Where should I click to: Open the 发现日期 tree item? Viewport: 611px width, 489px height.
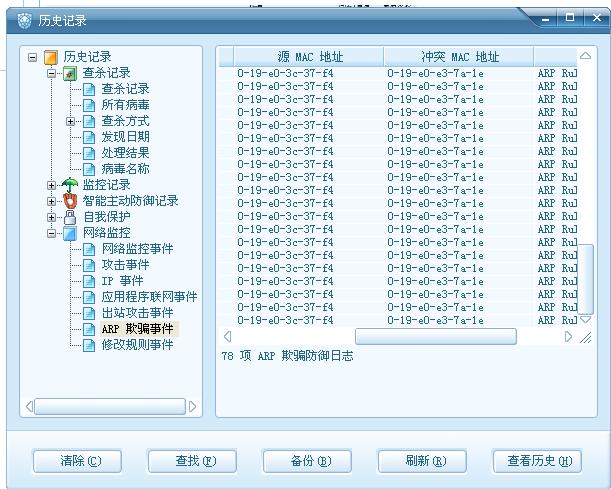pos(125,137)
